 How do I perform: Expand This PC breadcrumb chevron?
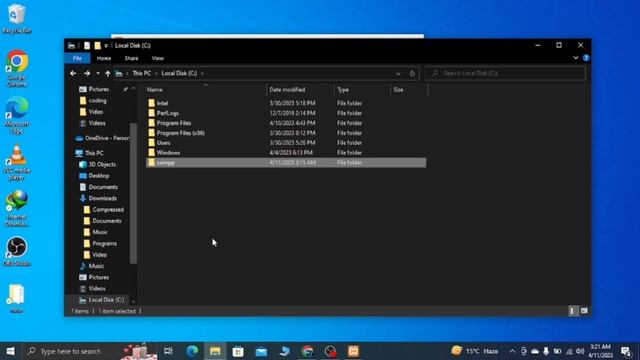tap(156, 73)
